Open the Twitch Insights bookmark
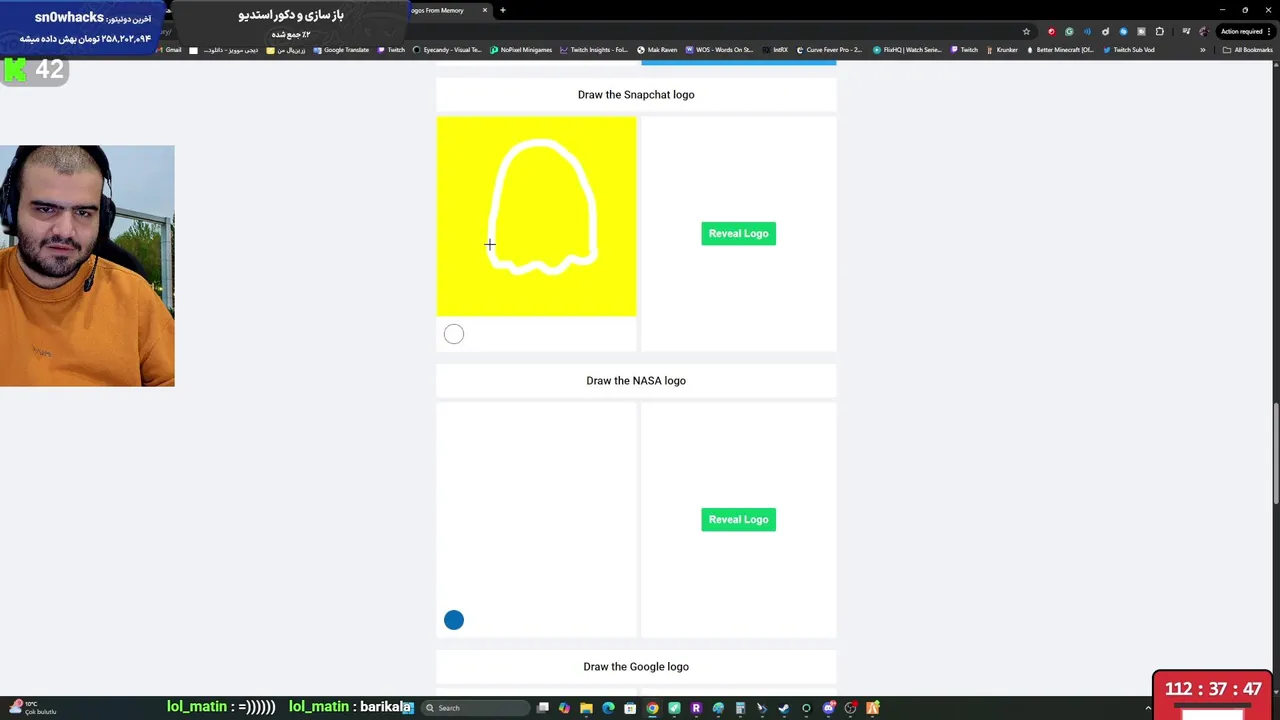 pos(594,50)
